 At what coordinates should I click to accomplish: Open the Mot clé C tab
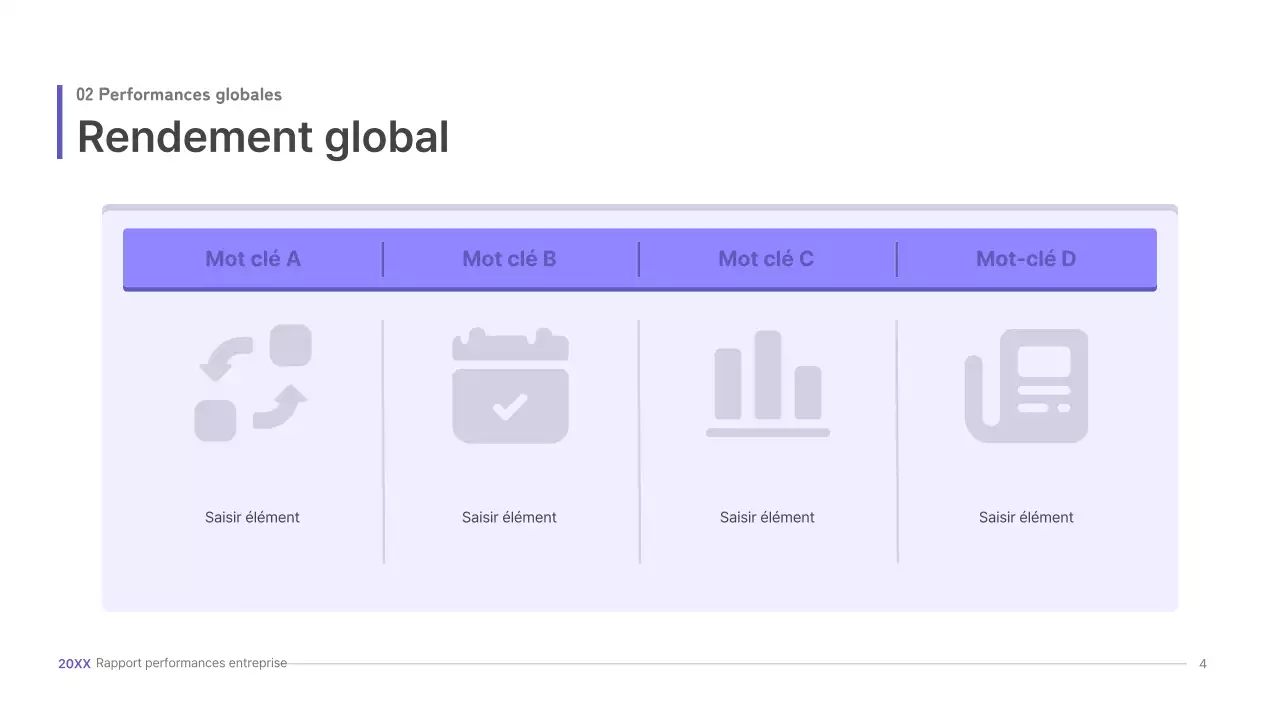point(767,259)
